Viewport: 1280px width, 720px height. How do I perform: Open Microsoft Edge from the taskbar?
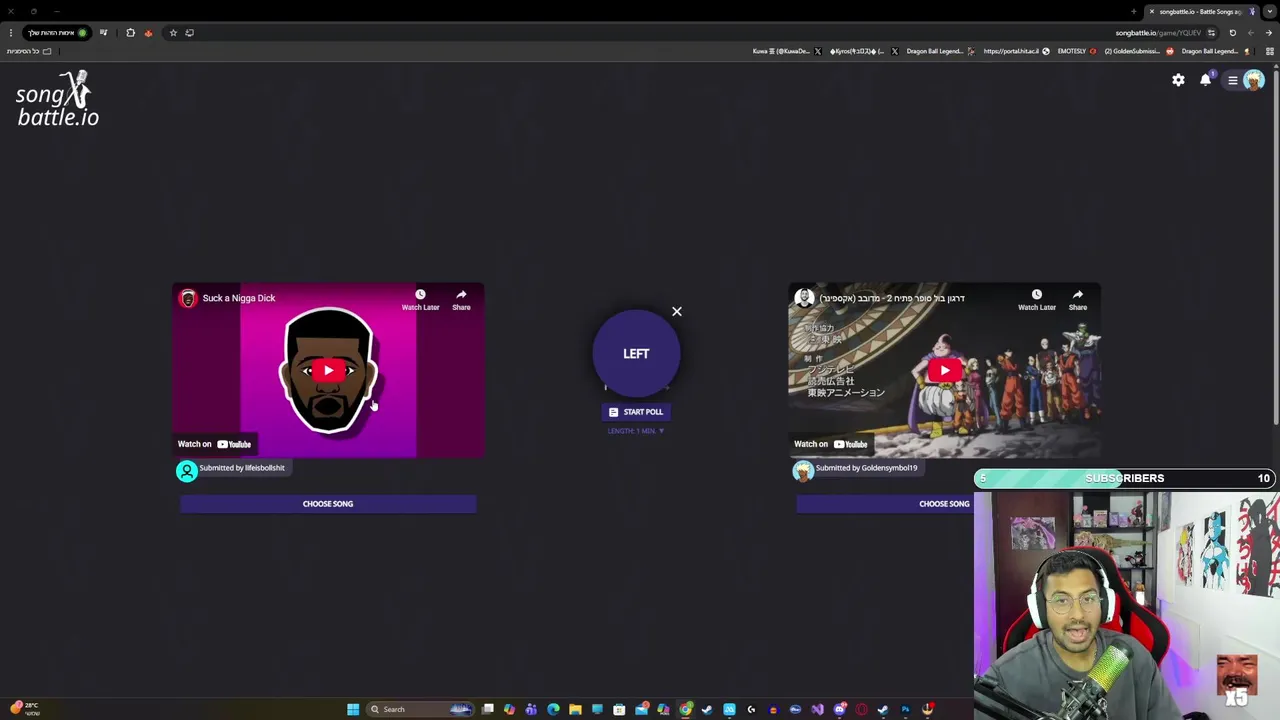(553, 710)
